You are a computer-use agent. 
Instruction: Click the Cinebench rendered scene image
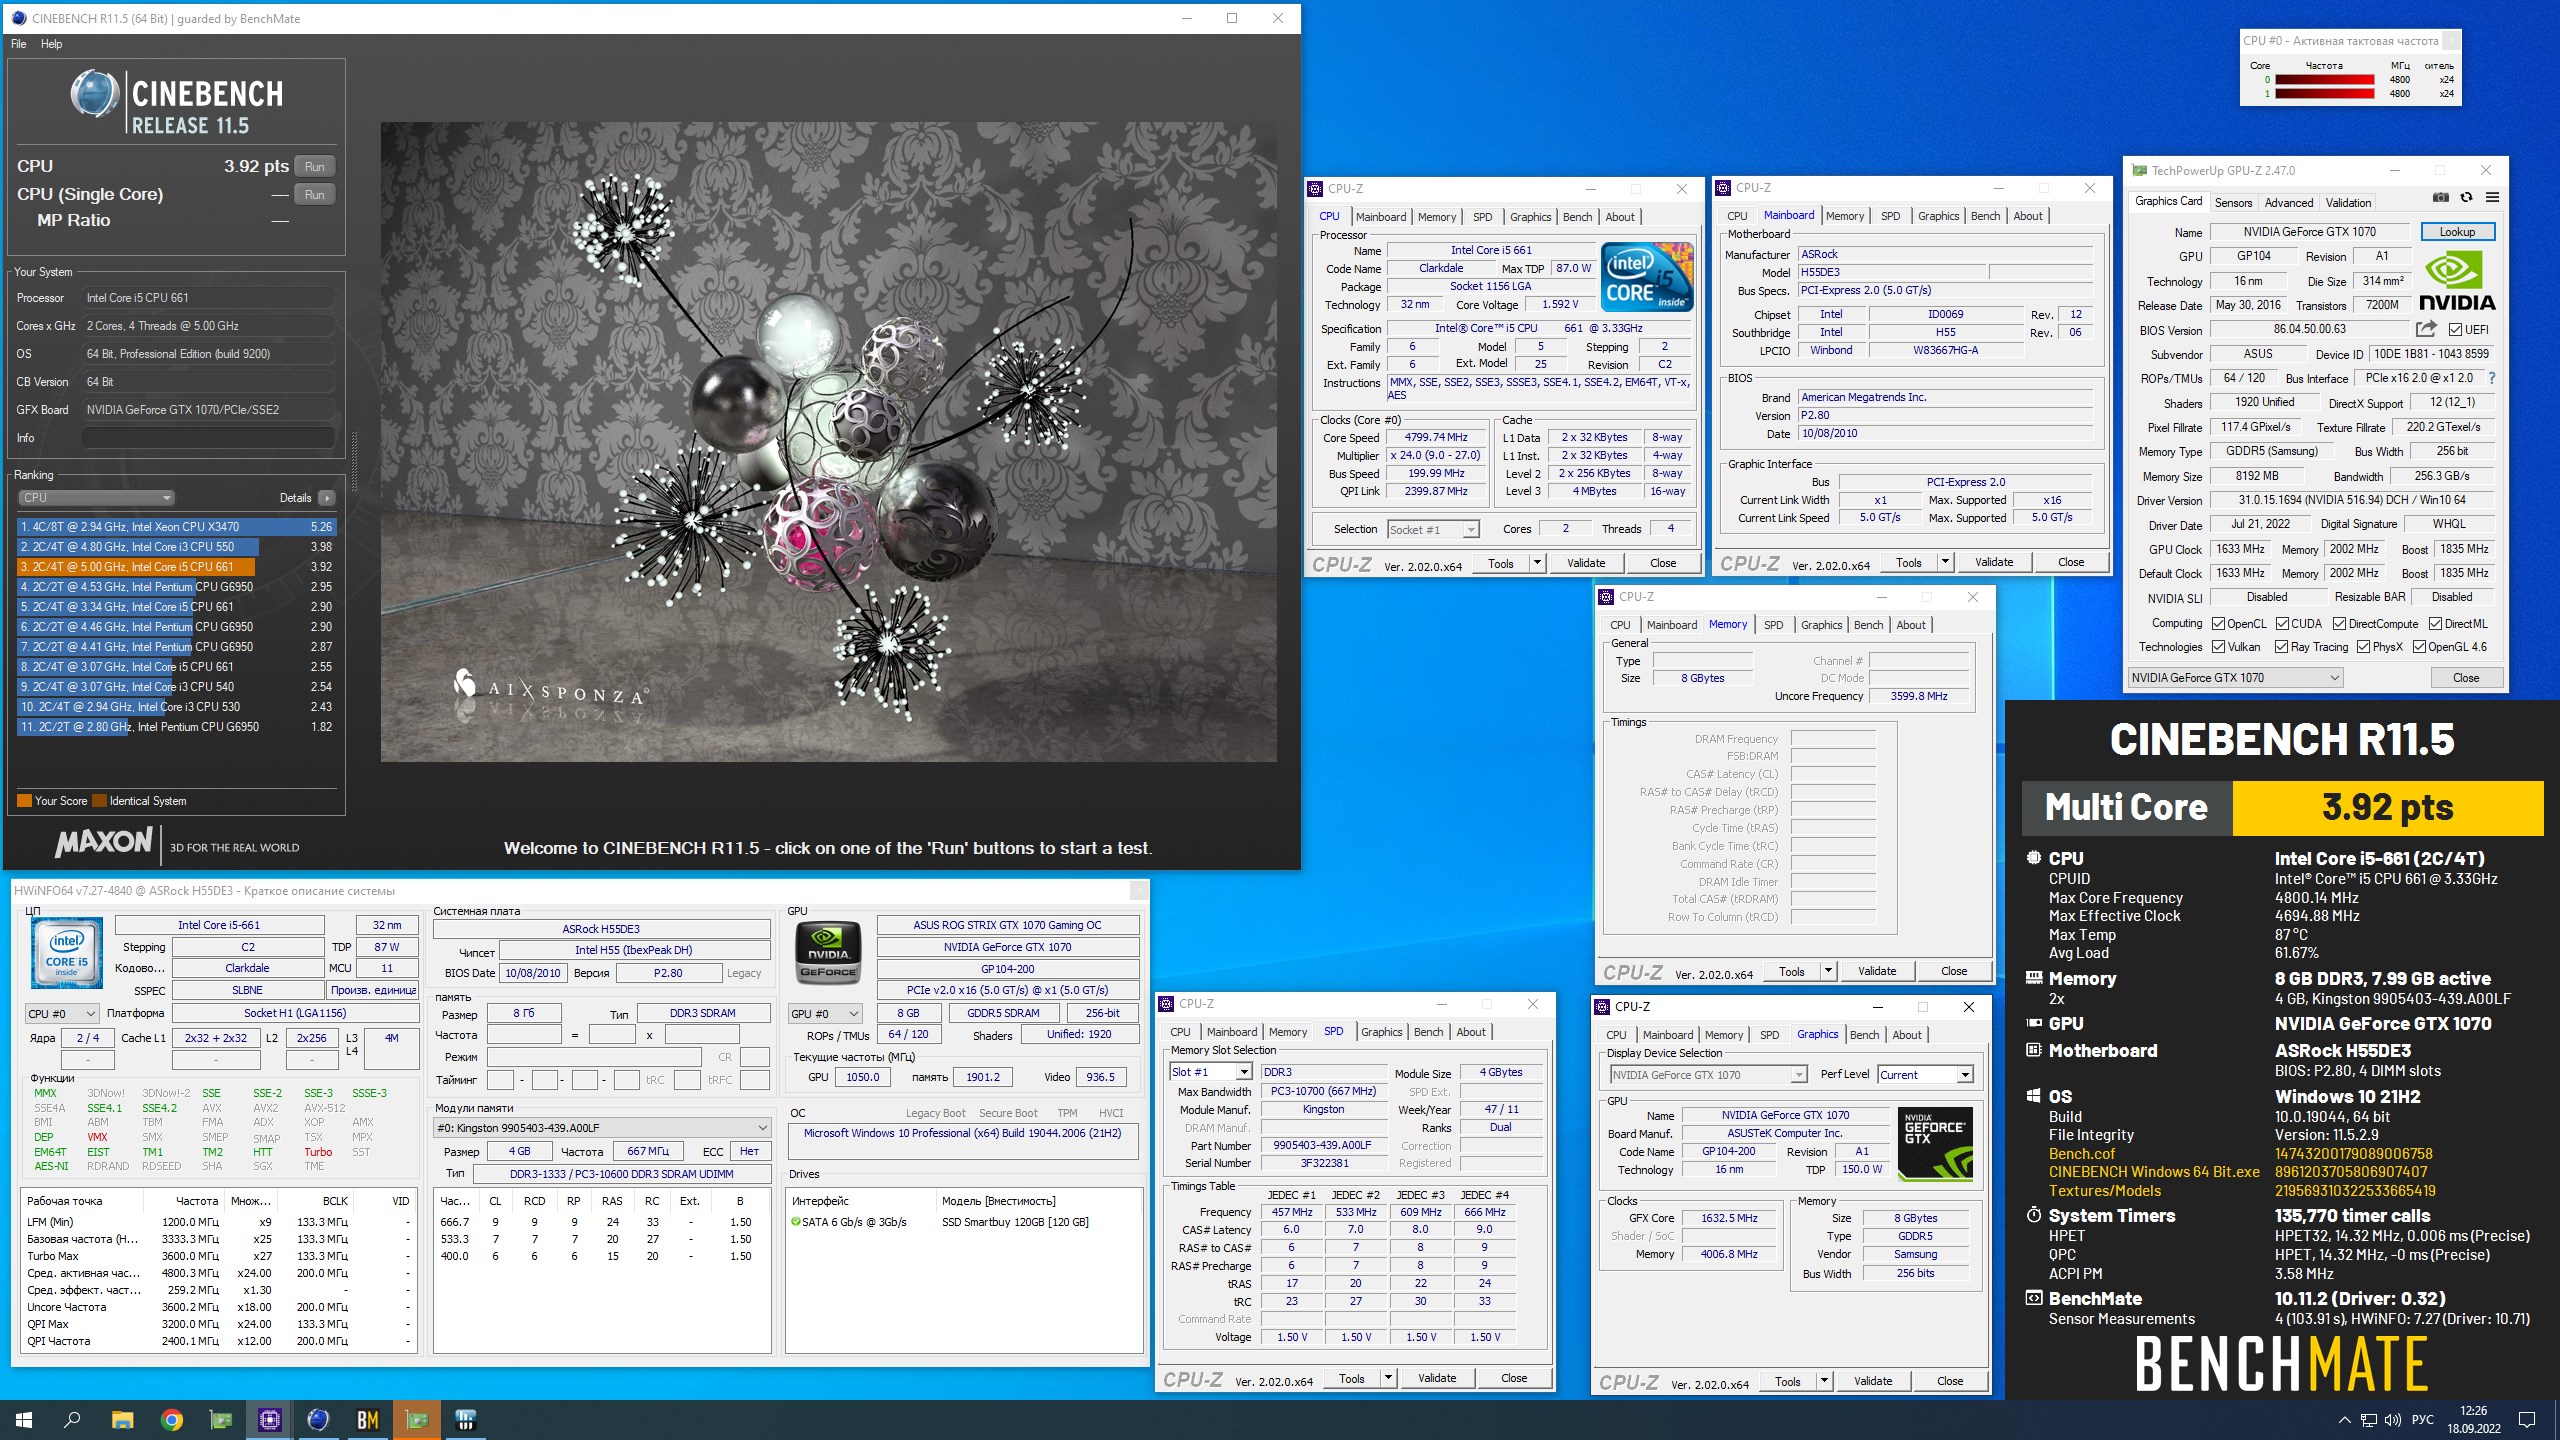point(828,442)
